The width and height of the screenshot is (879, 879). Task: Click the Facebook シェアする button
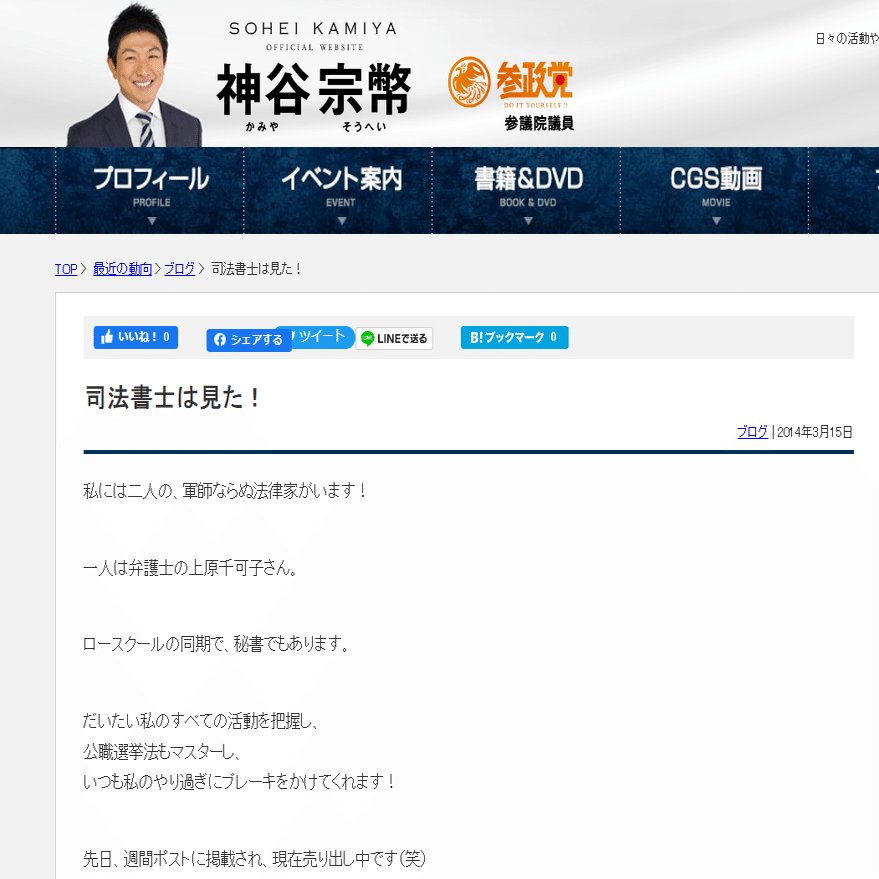pyautogui.click(x=249, y=340)
